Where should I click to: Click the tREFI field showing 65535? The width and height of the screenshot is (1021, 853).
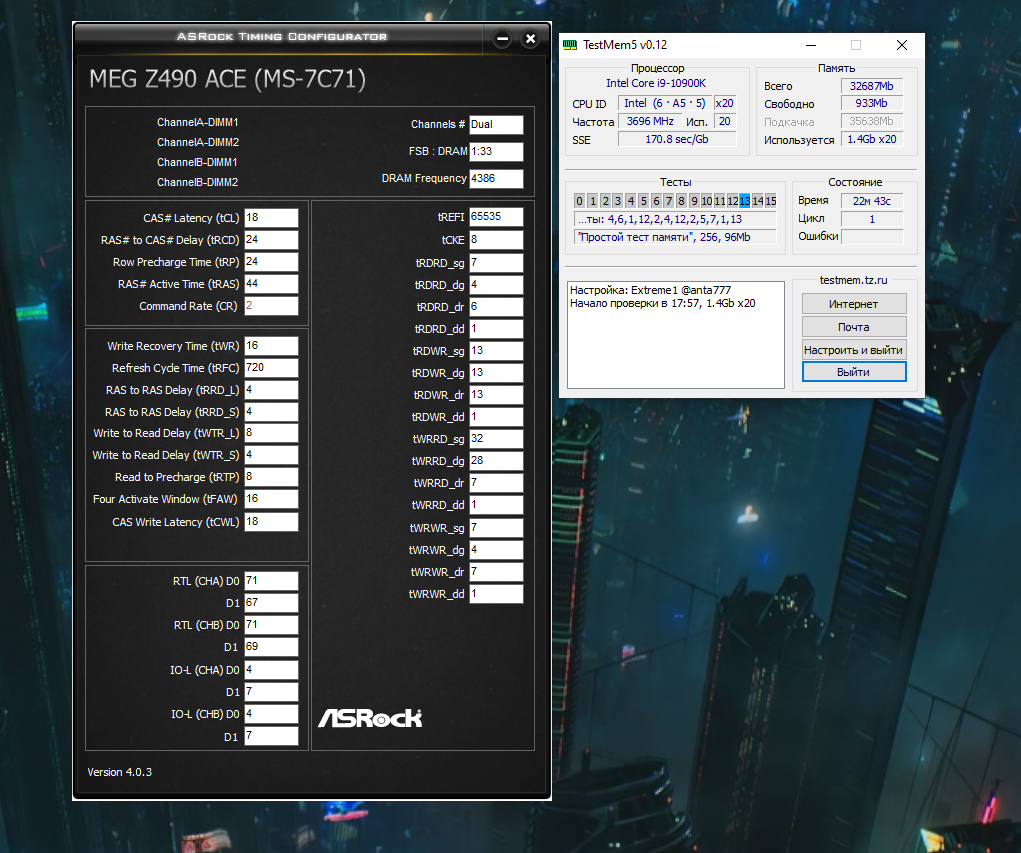click(496, 217)
